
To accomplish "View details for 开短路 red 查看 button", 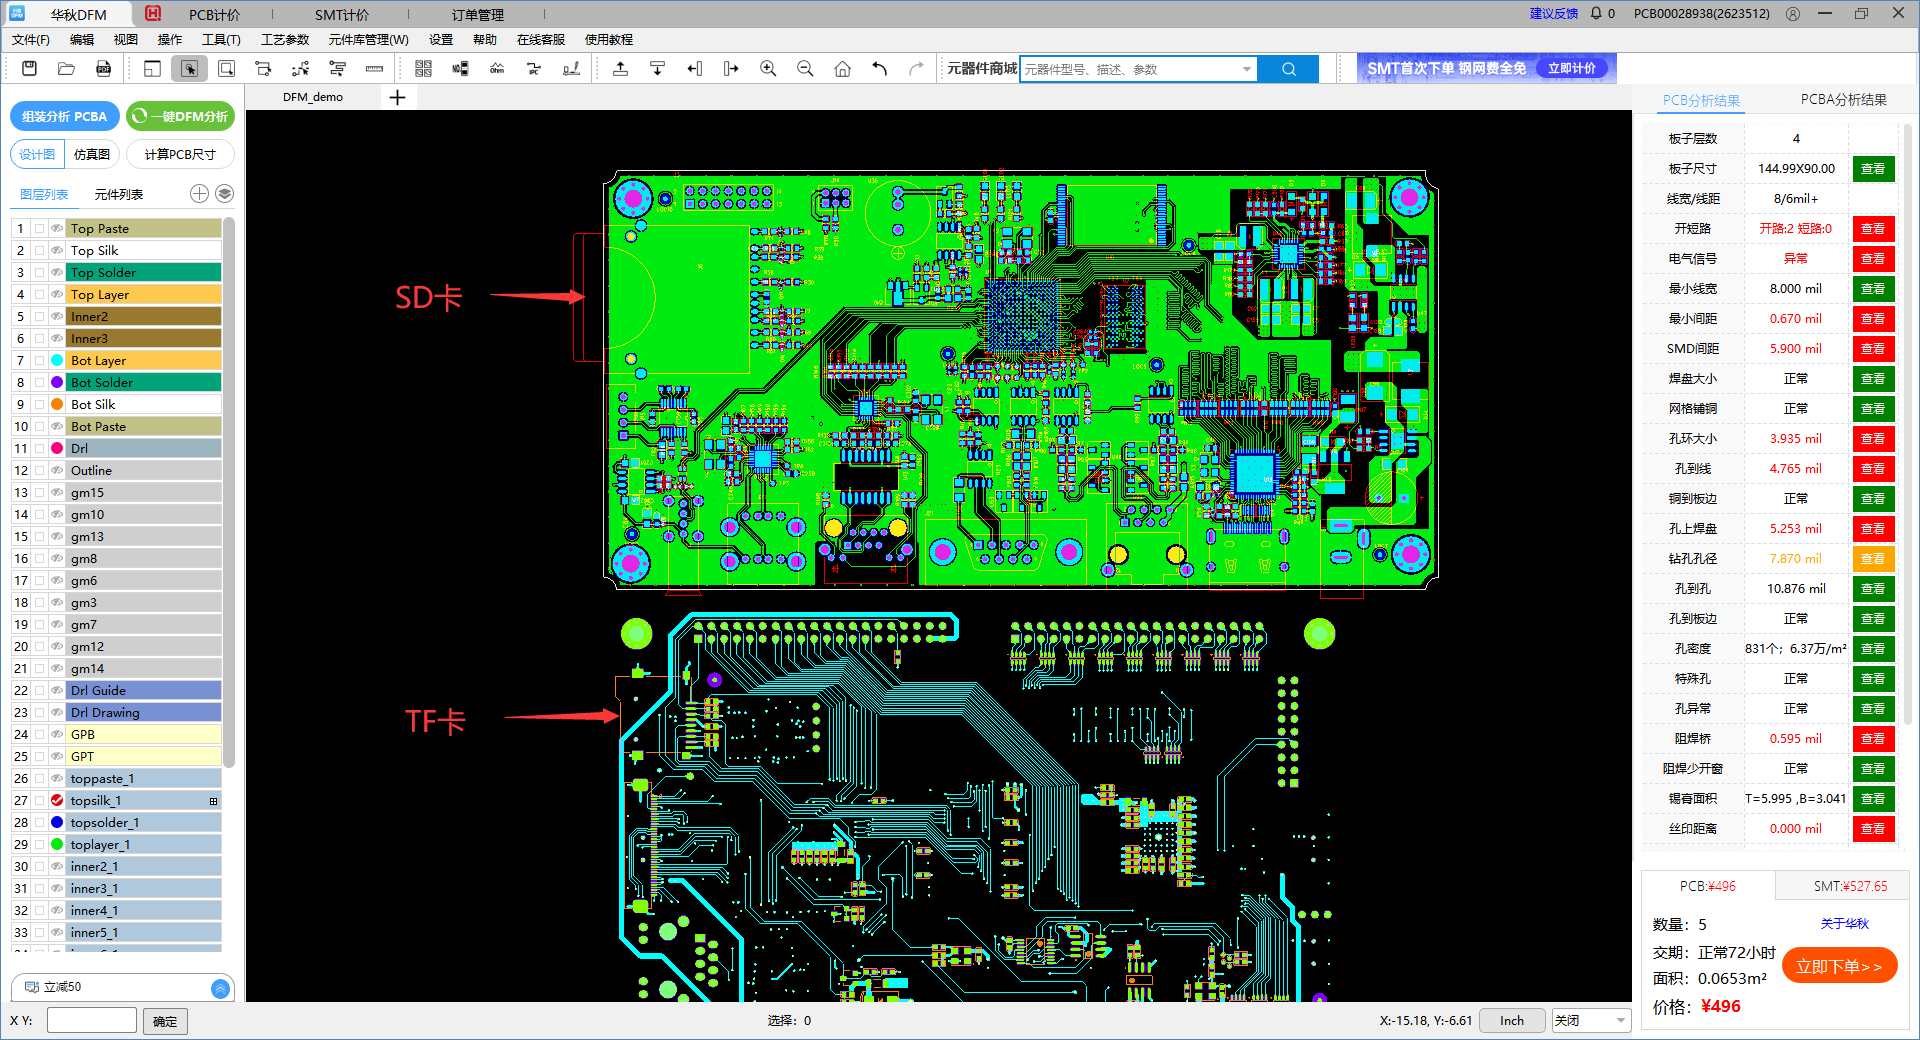I will (x=1873, y=229).
